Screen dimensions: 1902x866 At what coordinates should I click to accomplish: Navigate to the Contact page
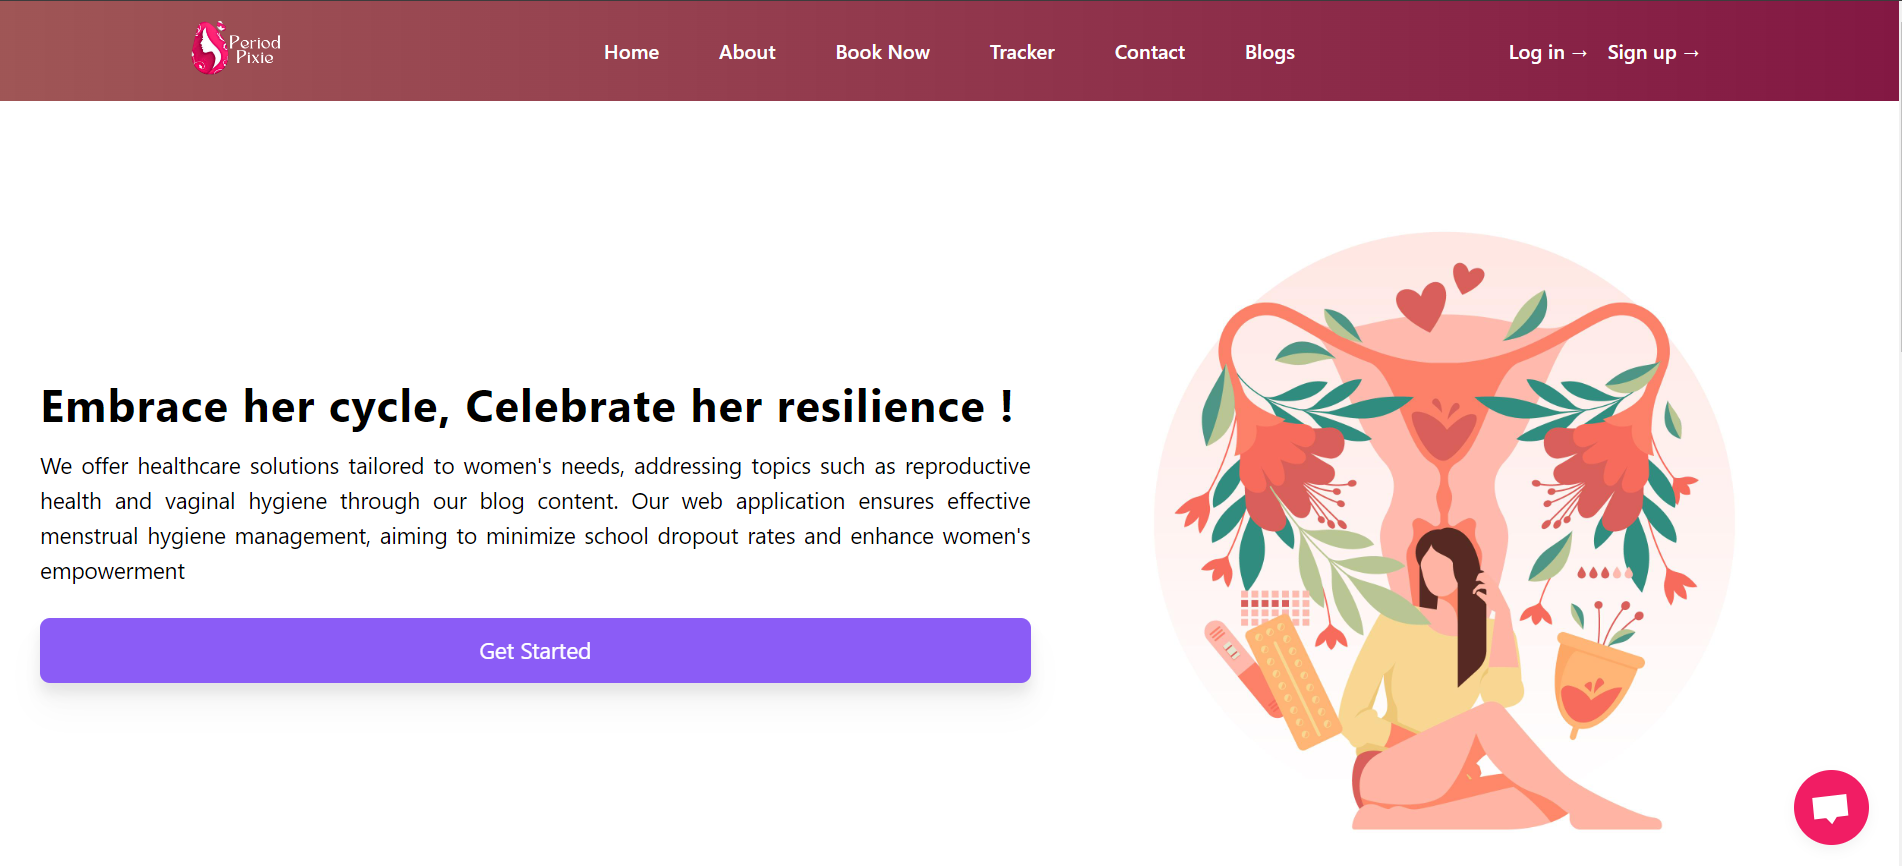[x=1149, y=52]
